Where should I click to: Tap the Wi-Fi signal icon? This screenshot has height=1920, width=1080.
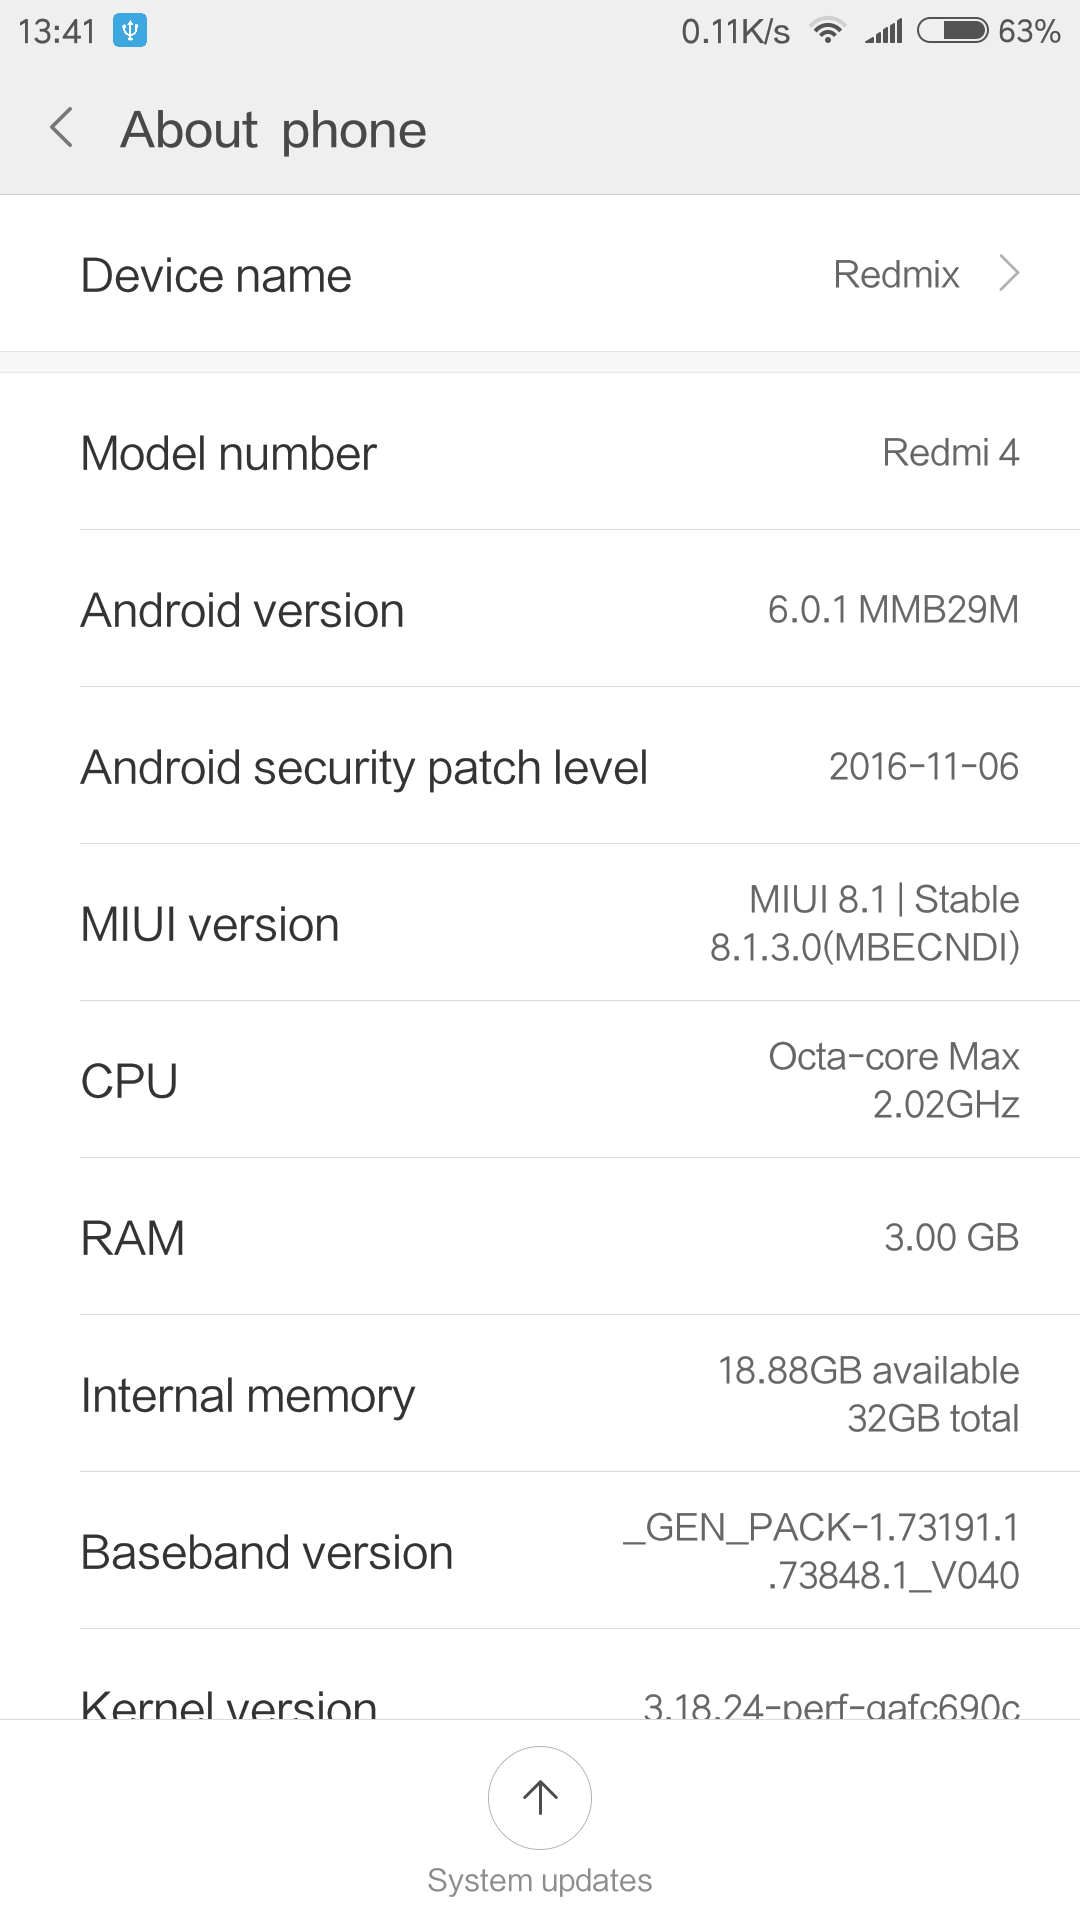[x=827, y=31]
